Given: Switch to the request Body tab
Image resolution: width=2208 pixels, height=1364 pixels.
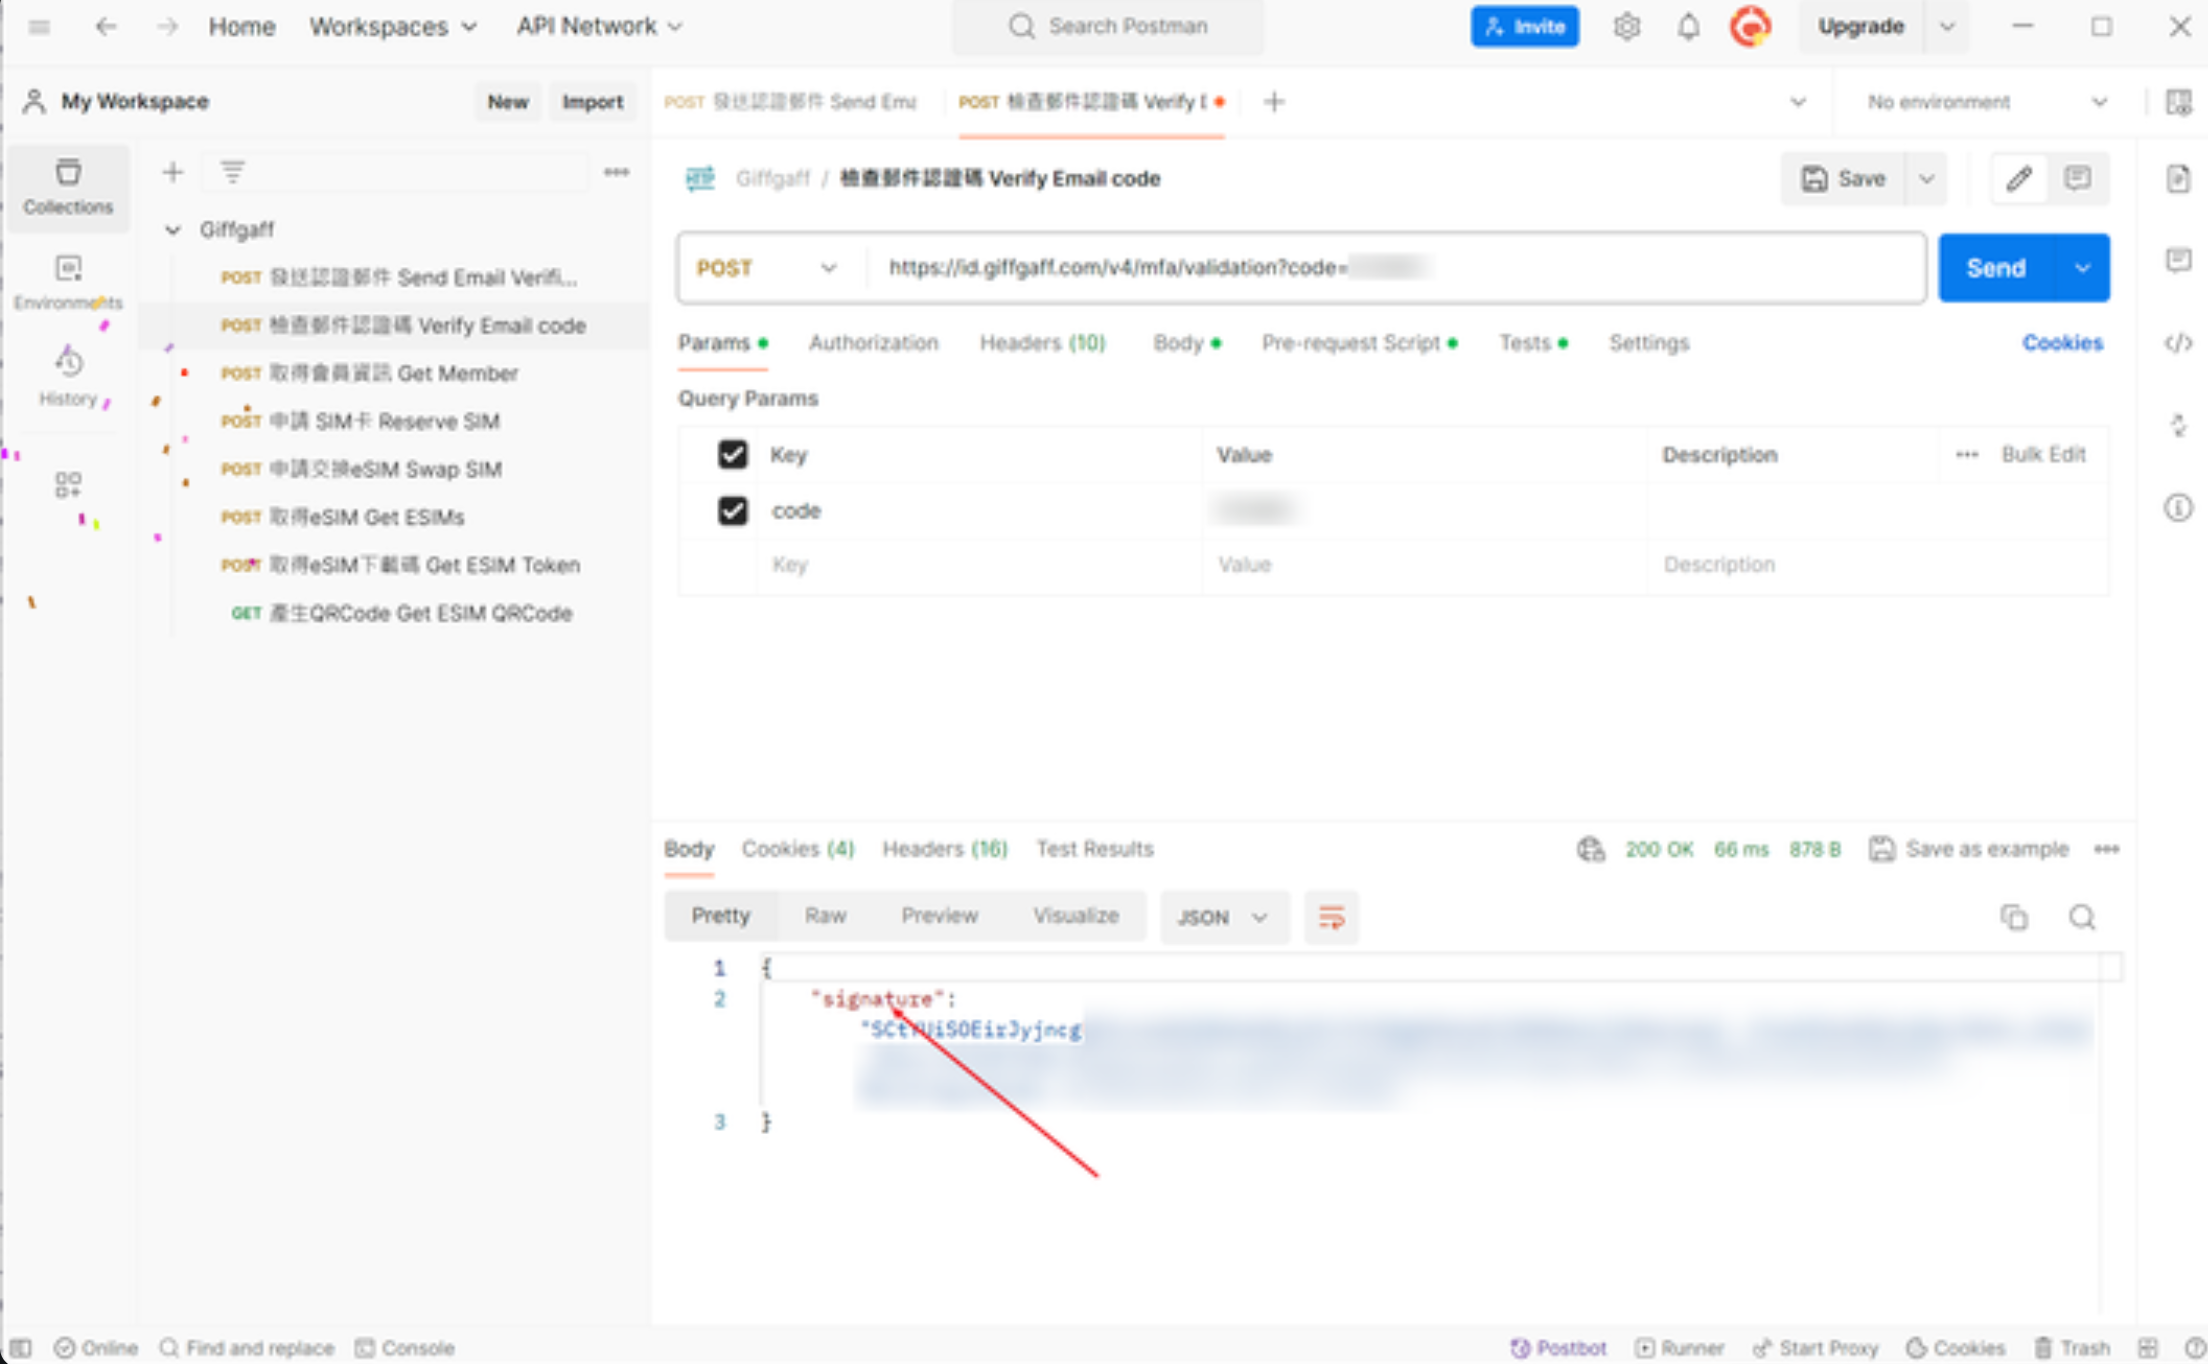Looking at the screenshot, I should [x=1187, y=343].
